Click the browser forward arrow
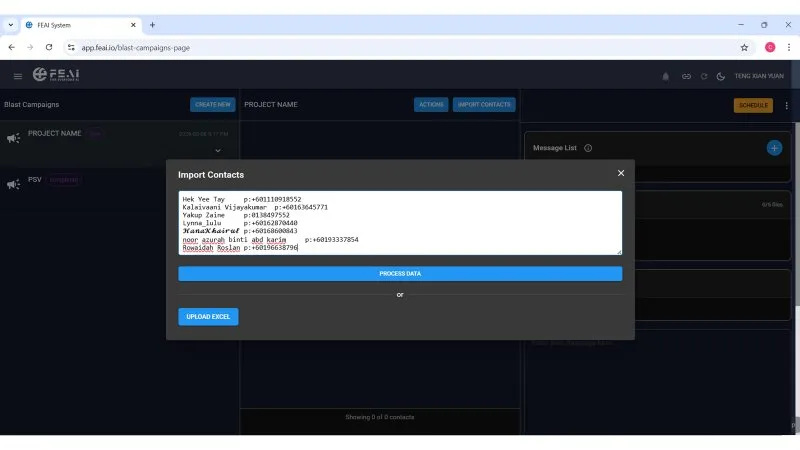Screen dimensions: 800x450 [30, 47]
